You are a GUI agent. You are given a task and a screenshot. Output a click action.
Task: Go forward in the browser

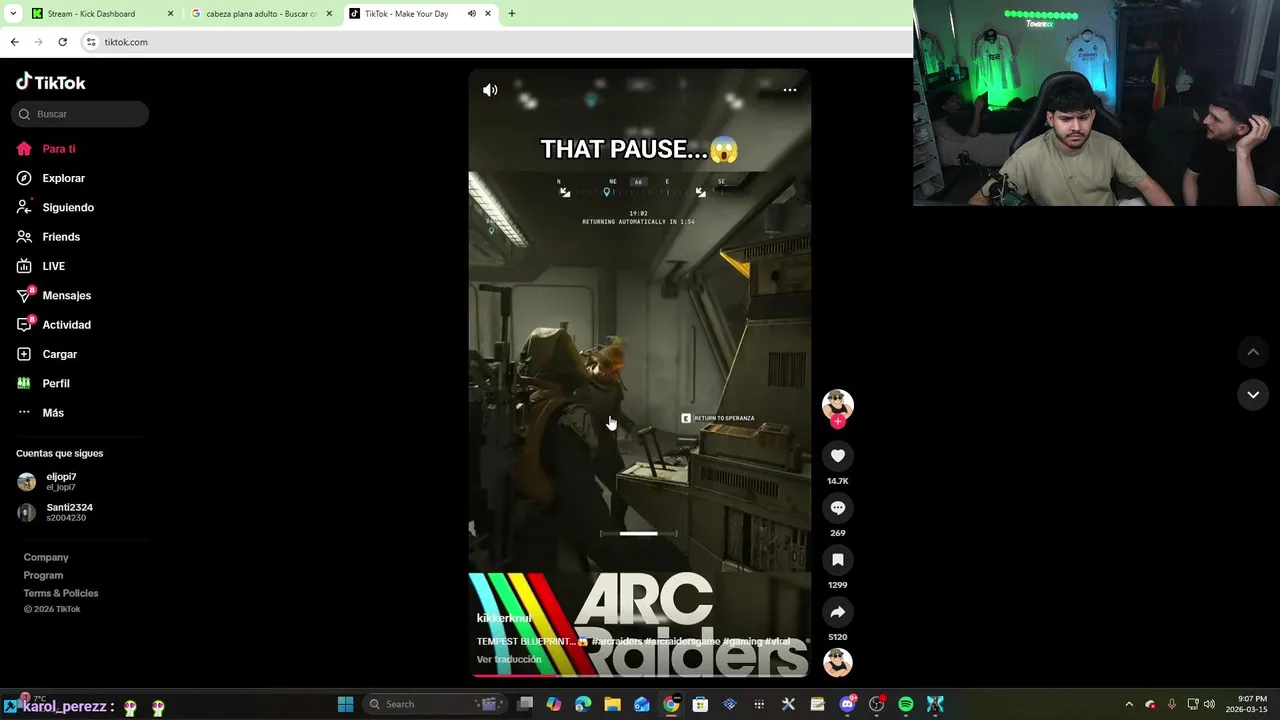tap(38, 42)
